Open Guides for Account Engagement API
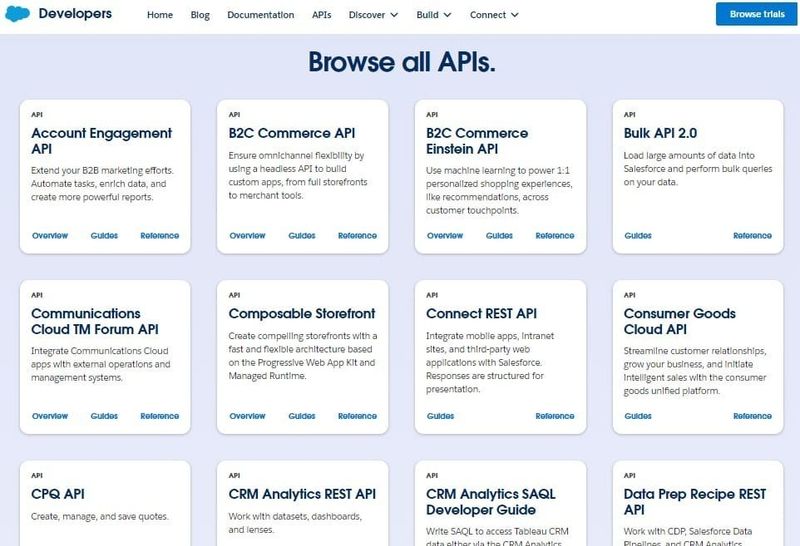The width and height of the screenshot is (800, 546). 104,236
